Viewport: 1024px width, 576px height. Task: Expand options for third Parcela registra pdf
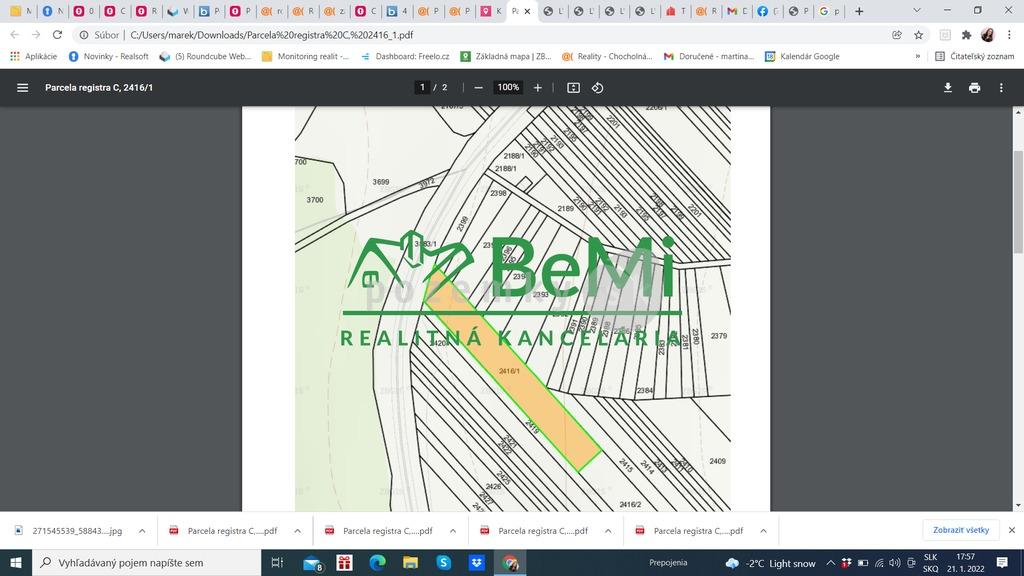tap(608, 531)
